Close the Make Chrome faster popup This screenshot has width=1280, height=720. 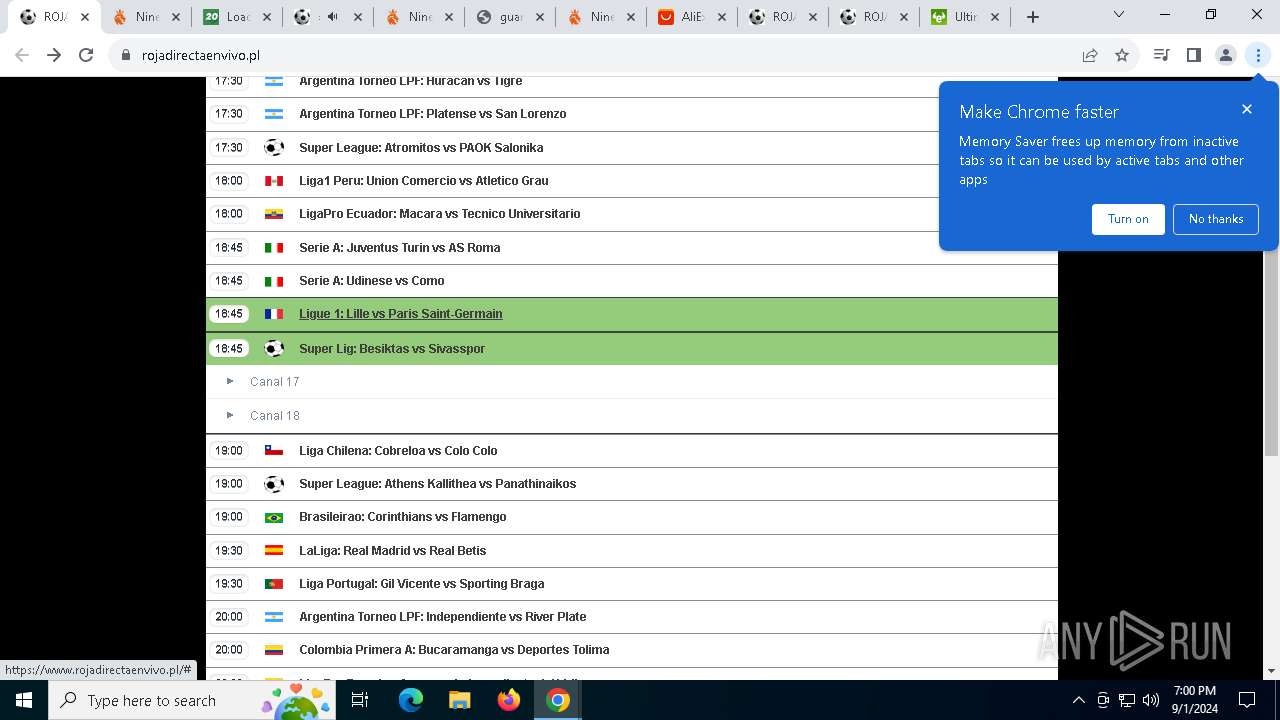click(1247, 109)
